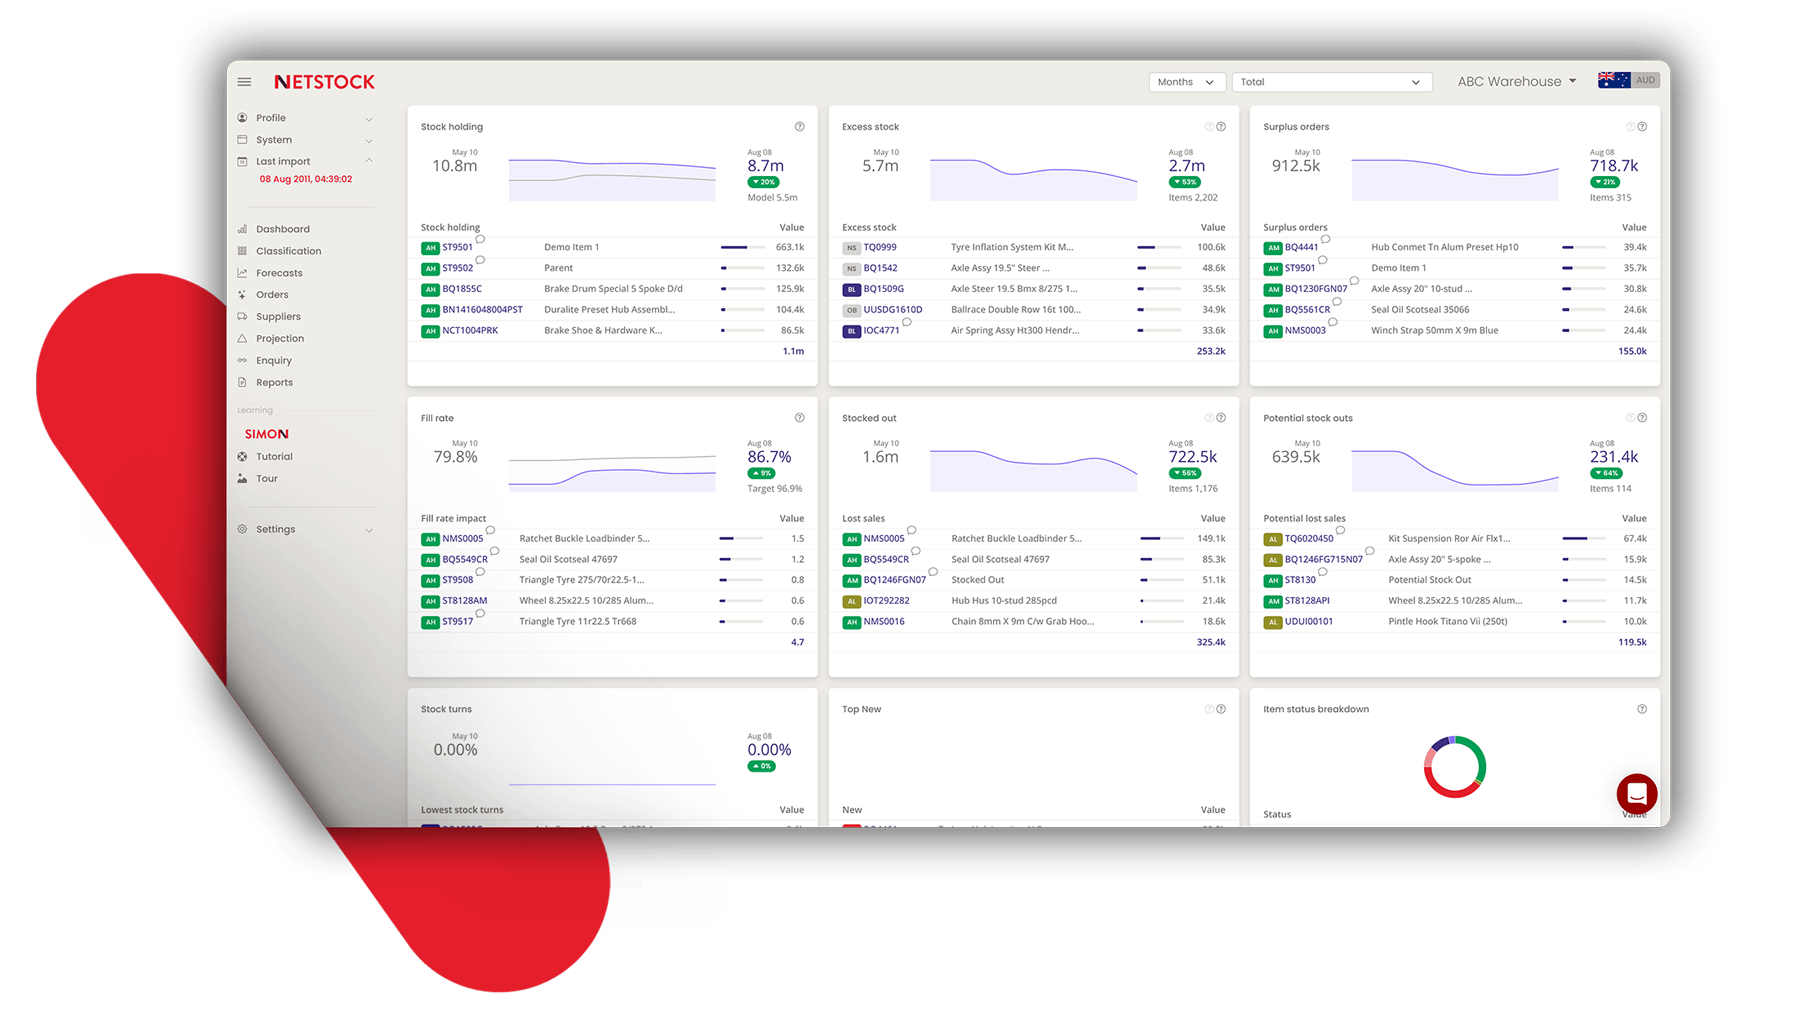
Task: Click the Enquiry link icon
Action: pos(242,360)
